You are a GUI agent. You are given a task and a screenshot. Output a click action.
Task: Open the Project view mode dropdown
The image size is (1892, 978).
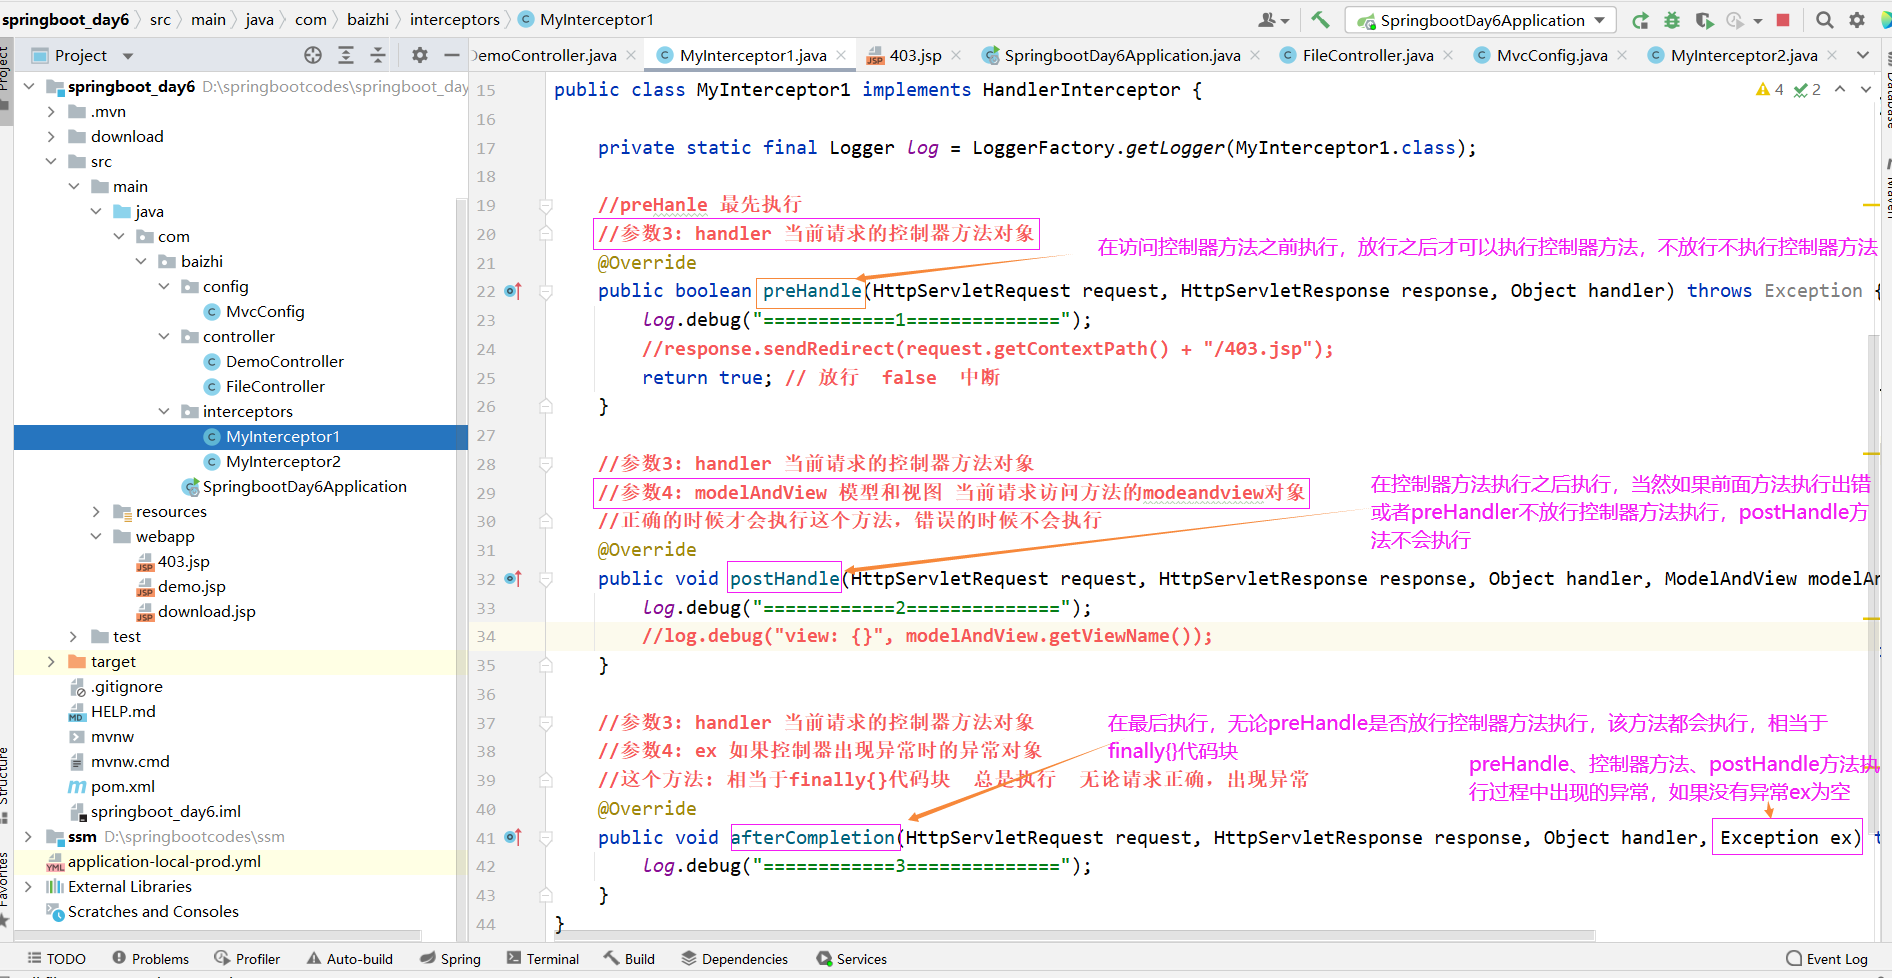pos(128,56)
